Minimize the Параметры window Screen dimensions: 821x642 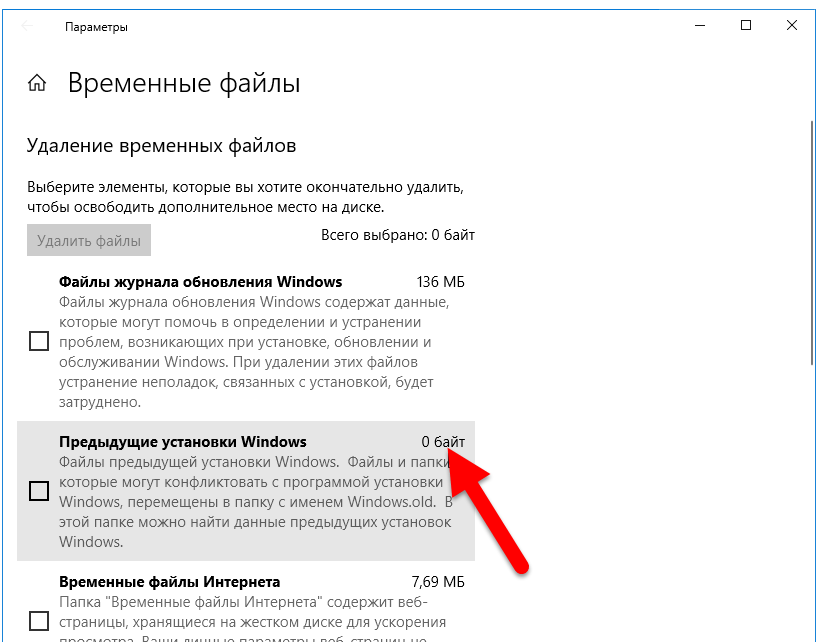pyautogui.click(x=700, y=25)
